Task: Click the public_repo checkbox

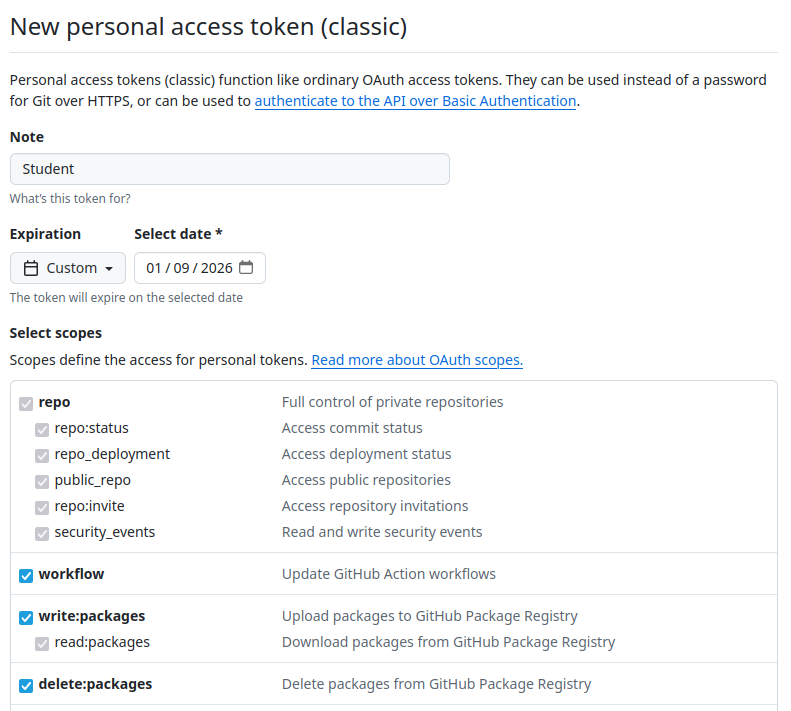Action: pyautogui.click(x=42, y=481)
